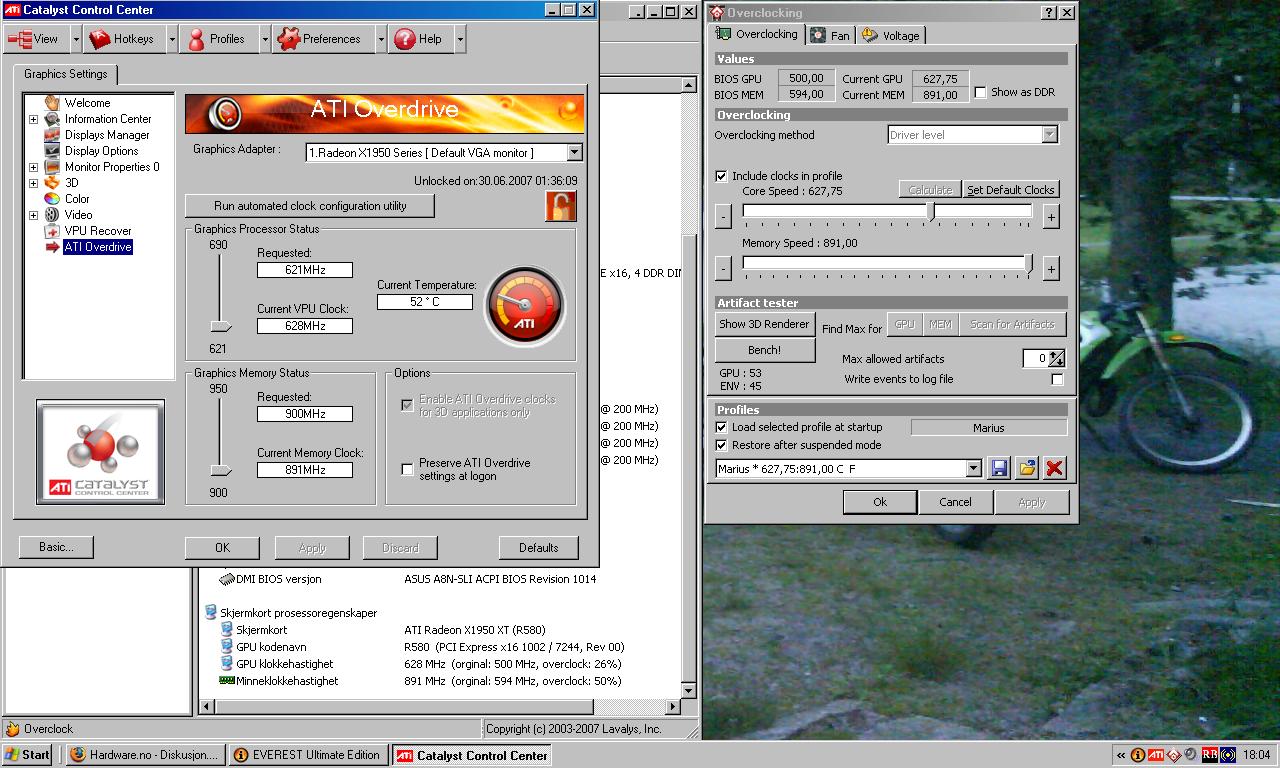Click the orange info icon in system tray

[x=1138, y=755]
